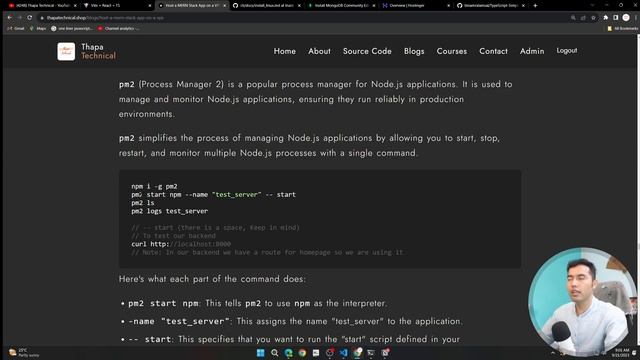Click the Logout button
Viewport: 640px width, 360px height.
pyautogui.click(x=567, y=51)
